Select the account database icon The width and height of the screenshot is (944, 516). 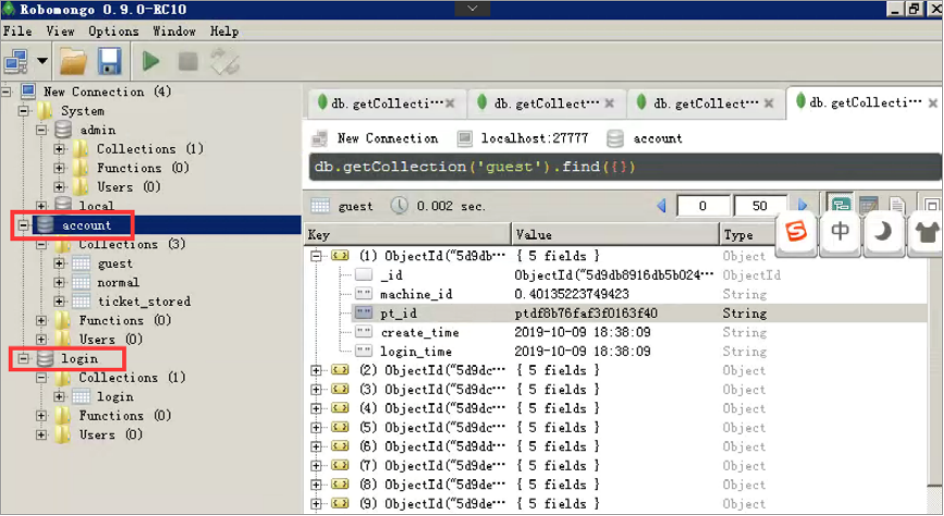click(x=45, y=225)
